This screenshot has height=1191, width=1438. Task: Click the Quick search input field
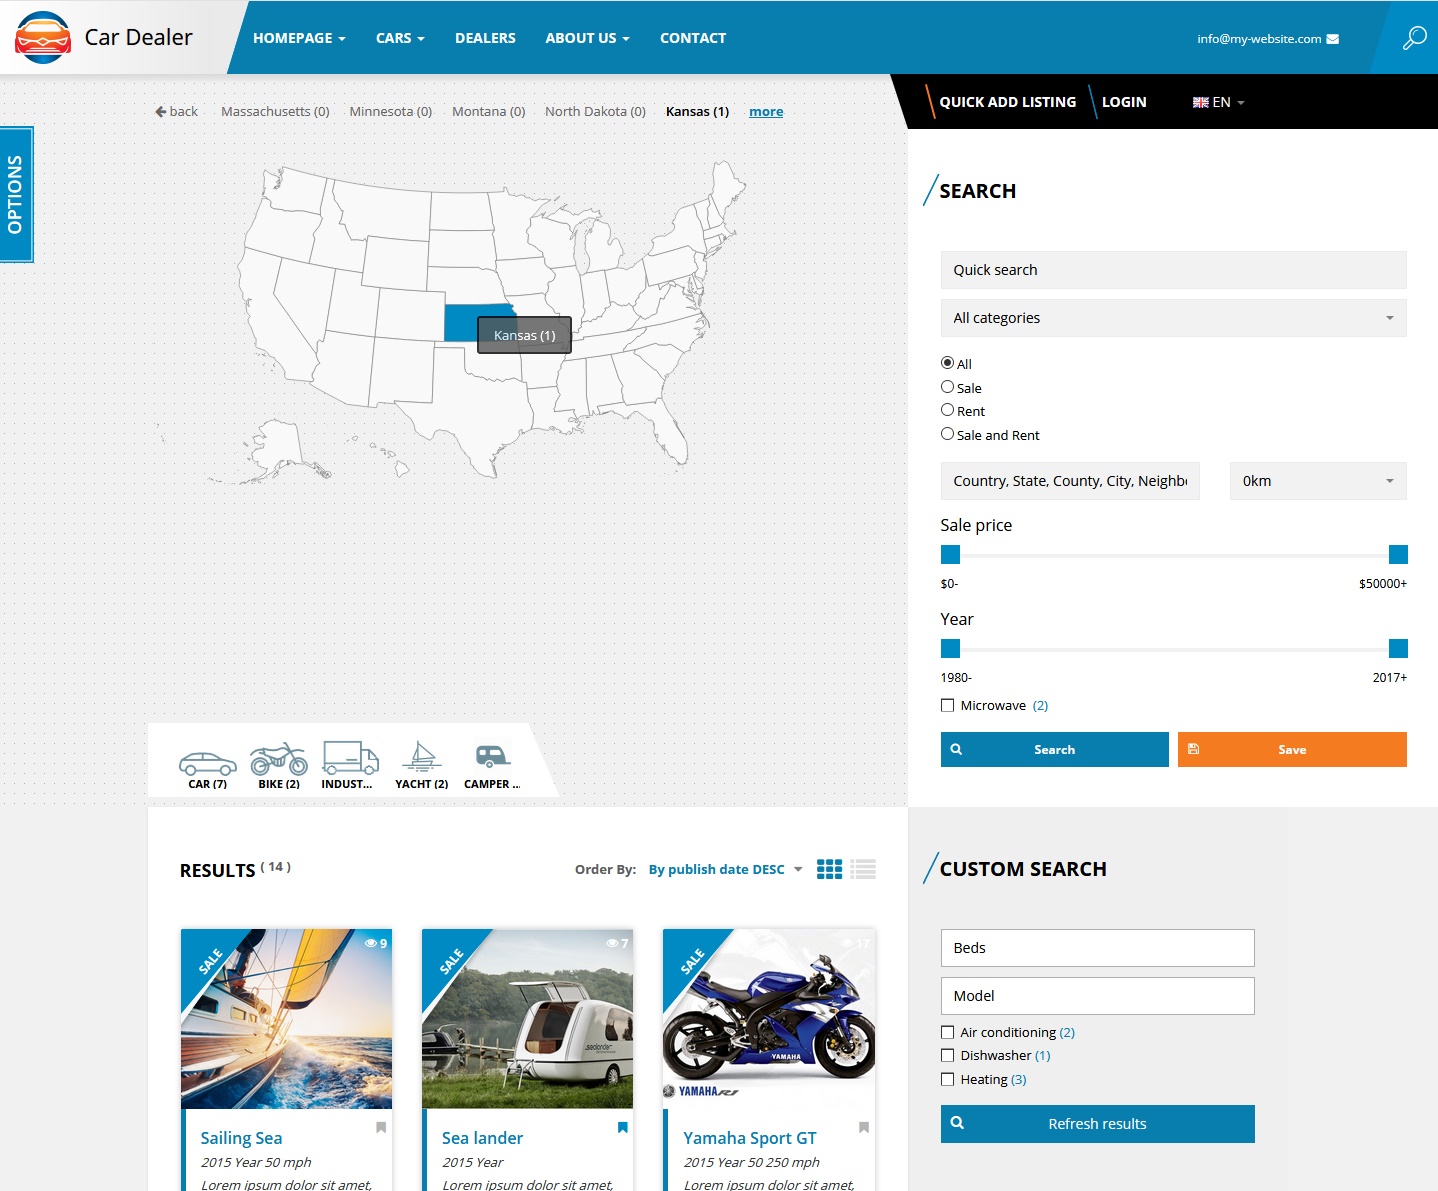pos(1172,270)
